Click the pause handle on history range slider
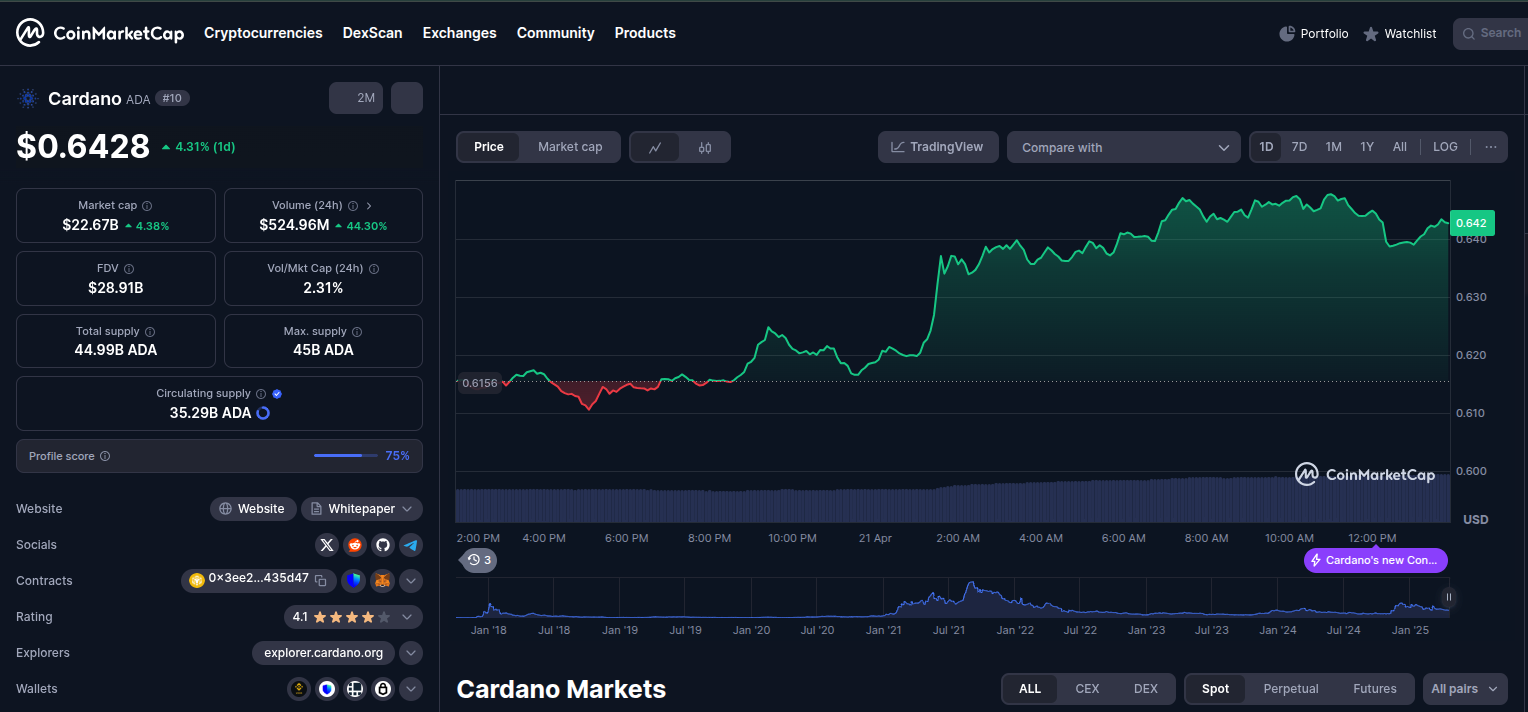The image size is (1528, 712). pos(1448,597)
